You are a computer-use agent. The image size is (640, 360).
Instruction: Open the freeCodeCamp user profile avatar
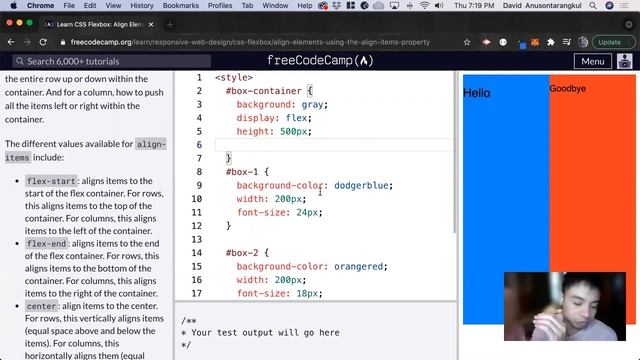624,61
